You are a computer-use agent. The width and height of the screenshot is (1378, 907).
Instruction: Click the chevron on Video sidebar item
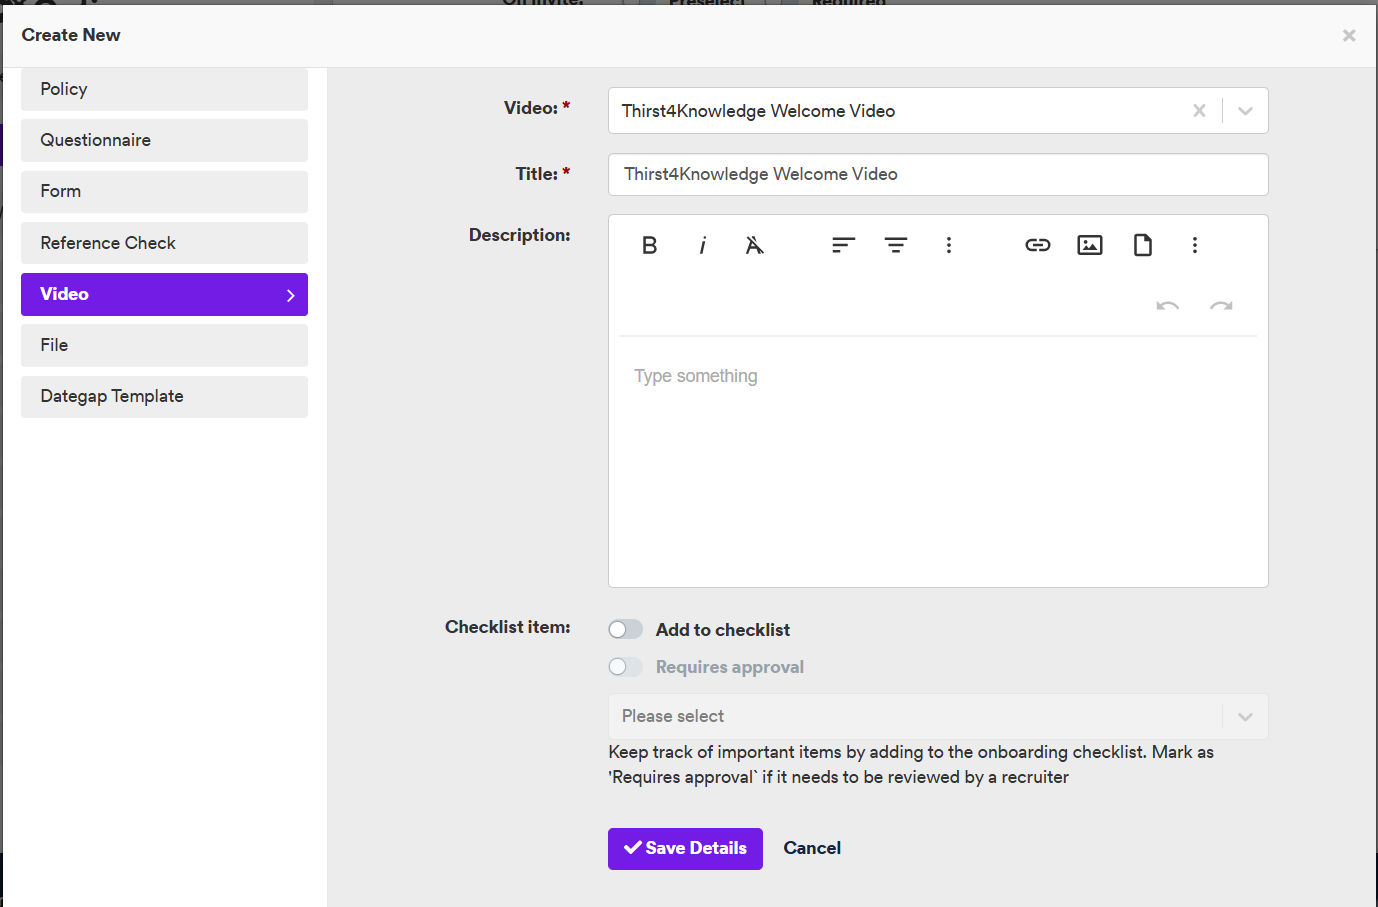[291, 295]
